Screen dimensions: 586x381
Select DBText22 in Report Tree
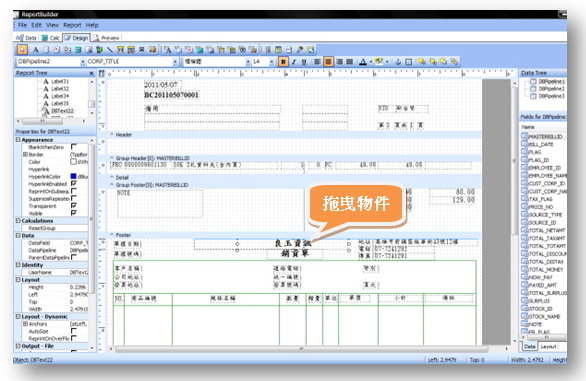tap(62, 111)
